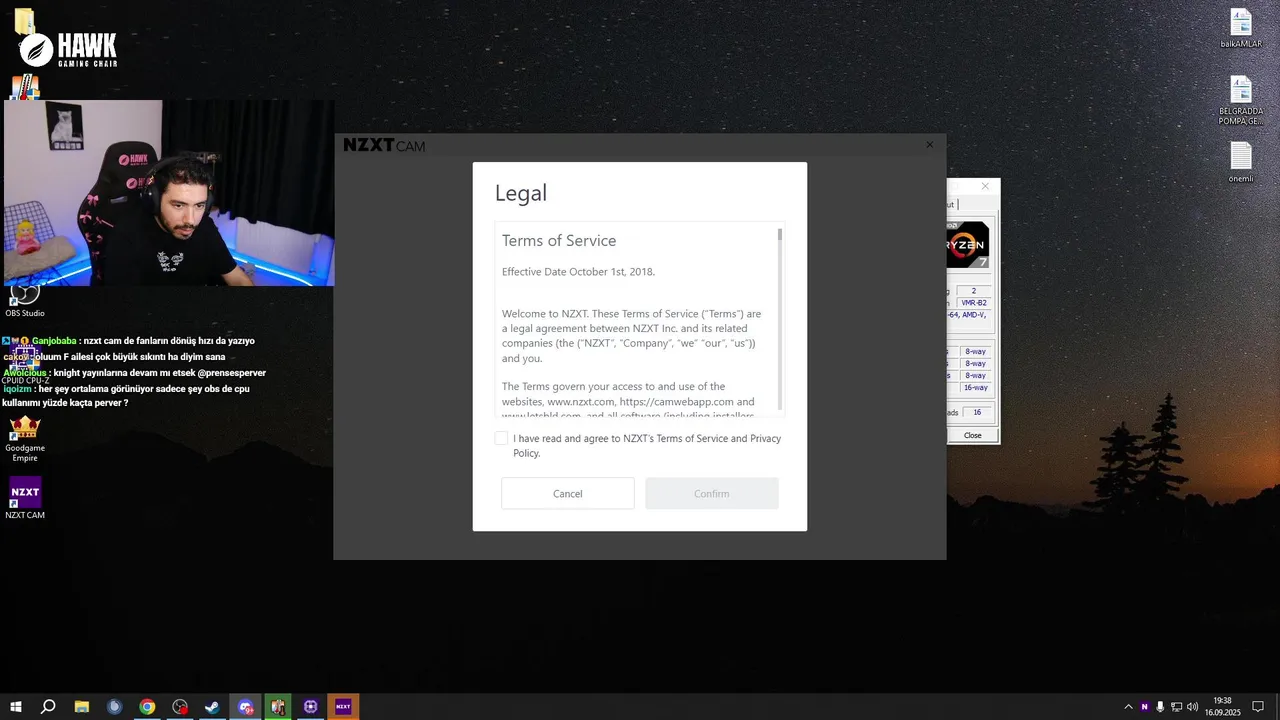Viewport: 1280px width, 720px height.
Task: Select the onemli text file on desktop
Action: (x=1241, y=162)
